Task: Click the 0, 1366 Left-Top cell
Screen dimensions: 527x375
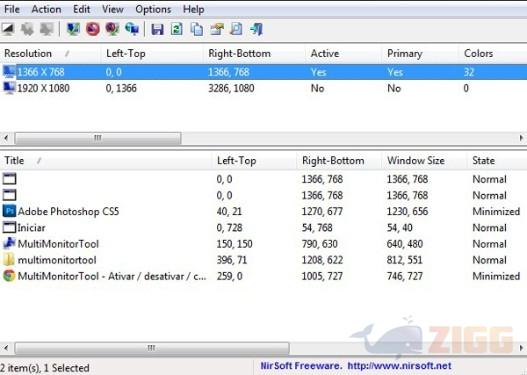Action: [x=121, y=88]
